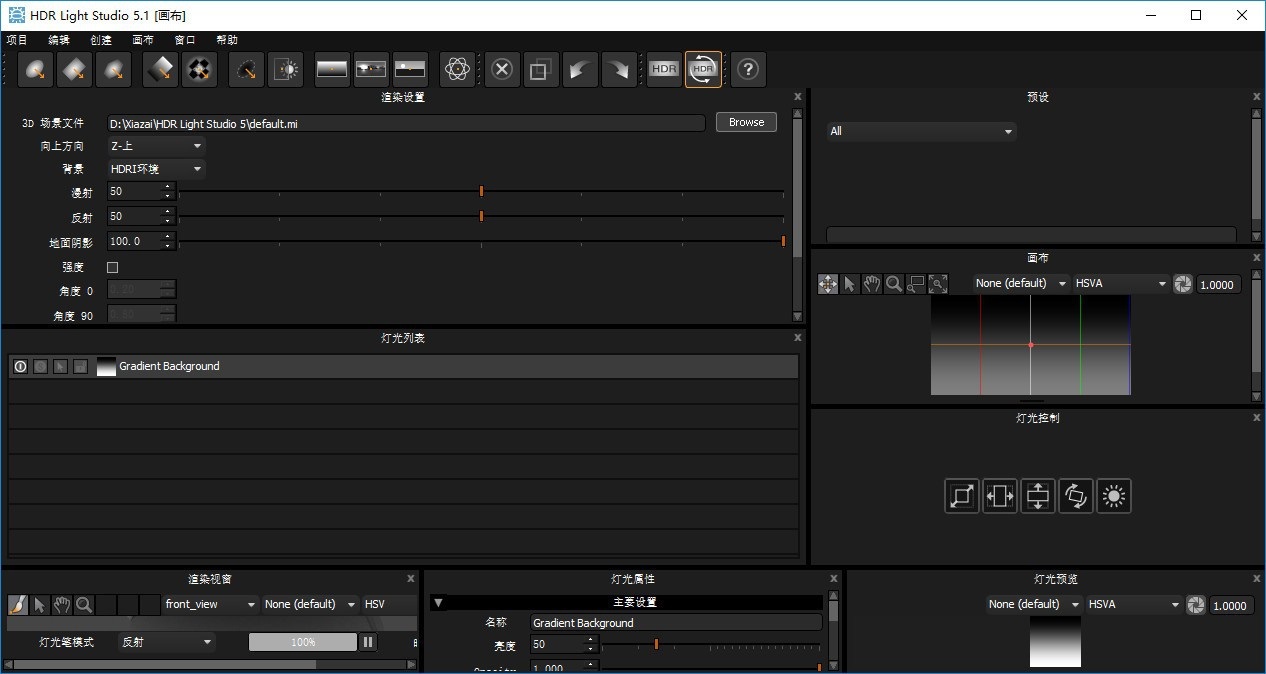The height and width of the screenshot is (674, 1266).
Task: Click the canvas exposure value 1.0000 field
Action: point(1218,284)
